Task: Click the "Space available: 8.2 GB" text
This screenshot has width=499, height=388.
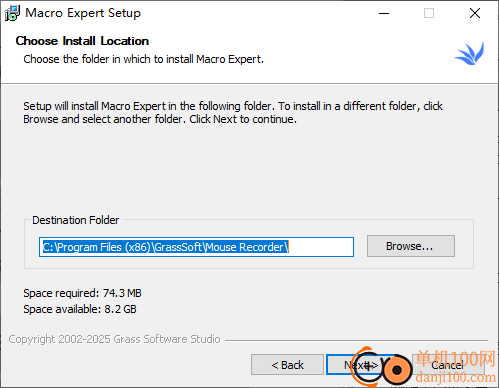Action: click(80, 309)
